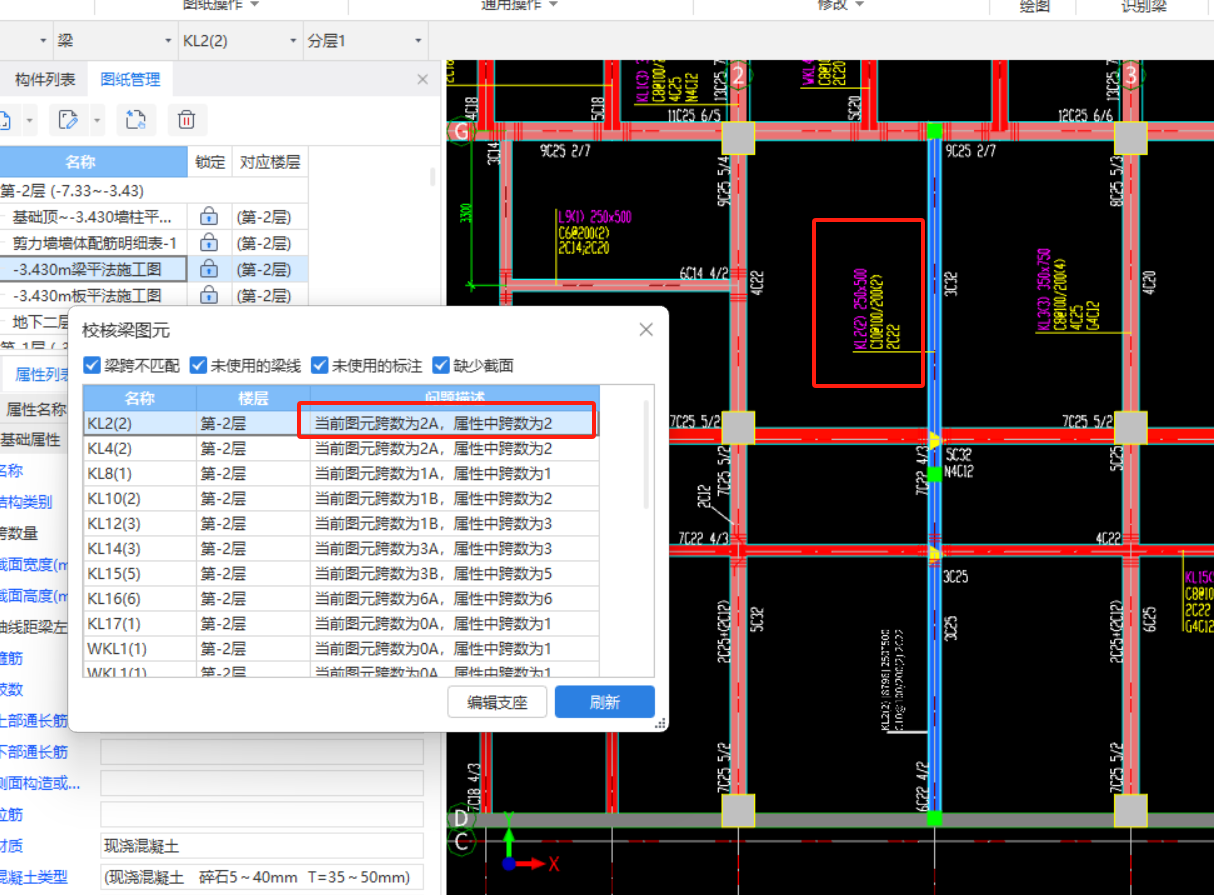Click the magenta L9(1) 250x500 beam annotation

pos(595,217)
